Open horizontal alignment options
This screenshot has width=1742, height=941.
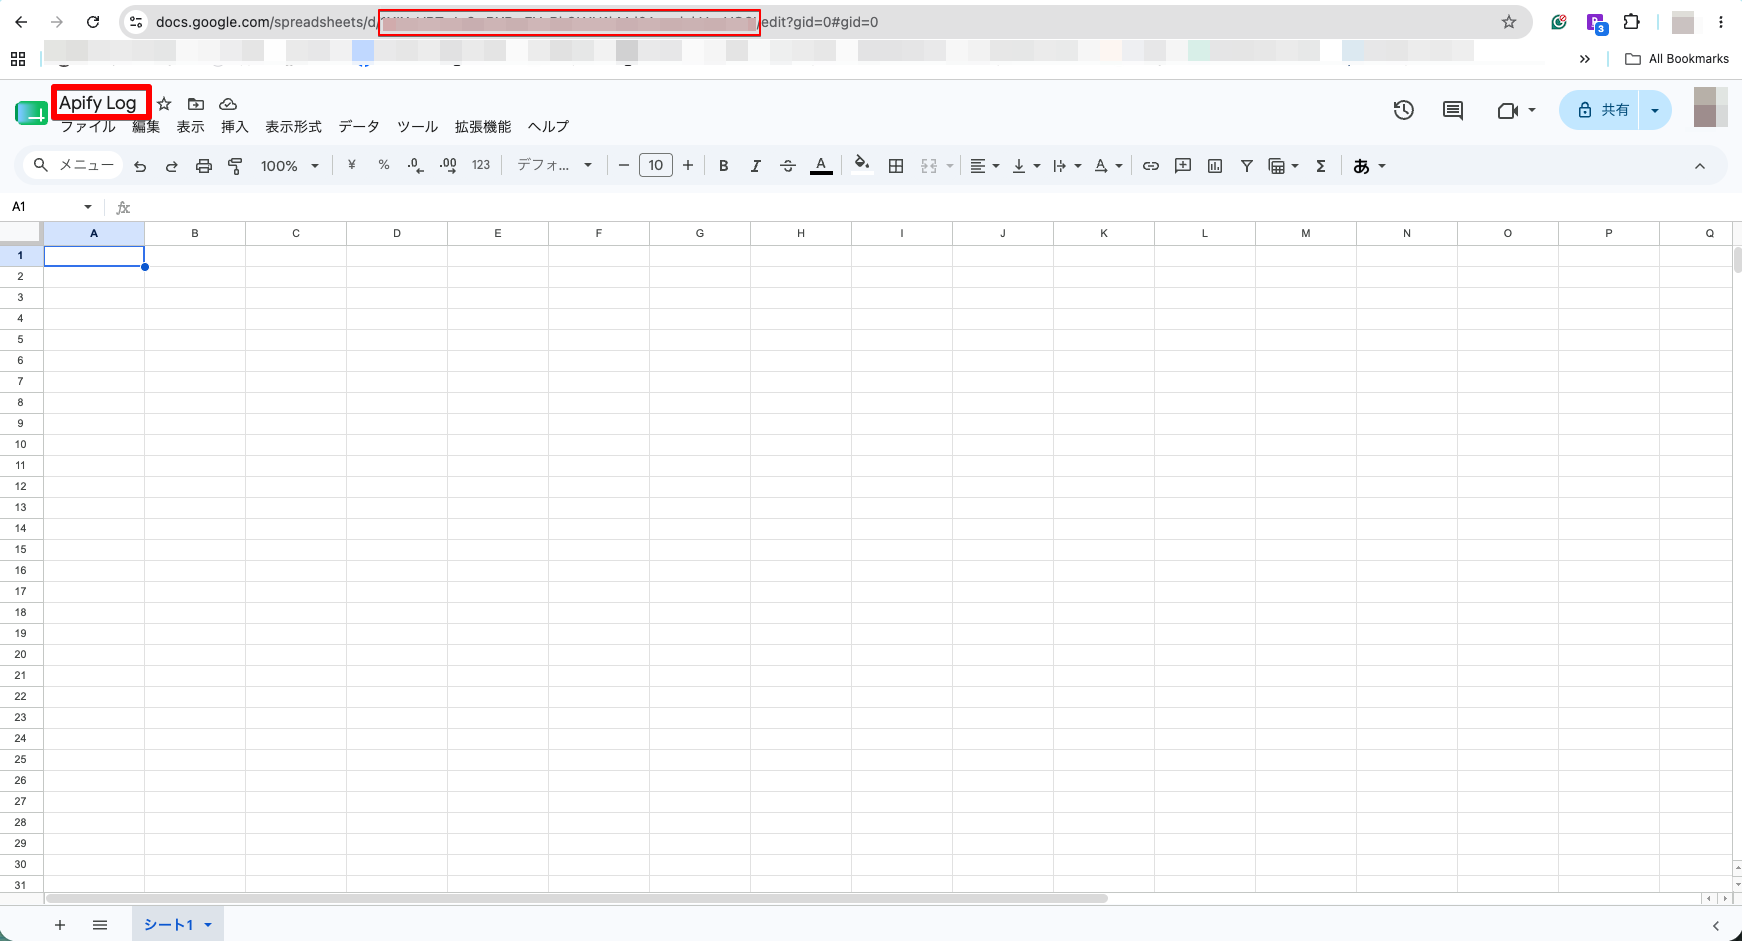[985, 166]
